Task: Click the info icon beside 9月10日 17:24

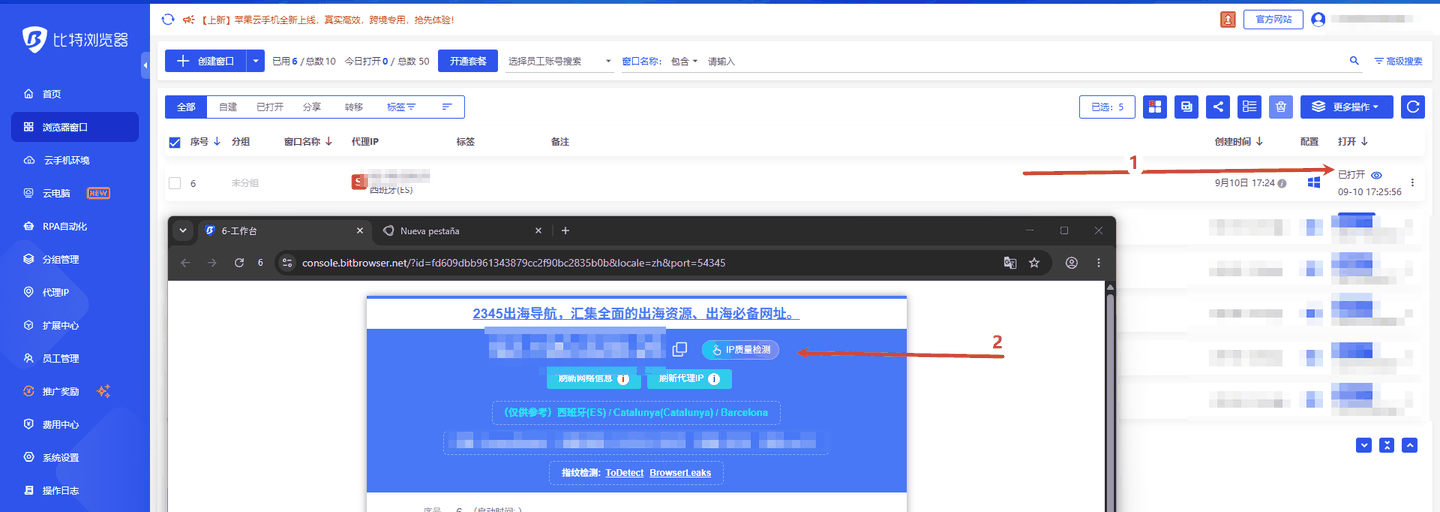Action: [1282, 184]
